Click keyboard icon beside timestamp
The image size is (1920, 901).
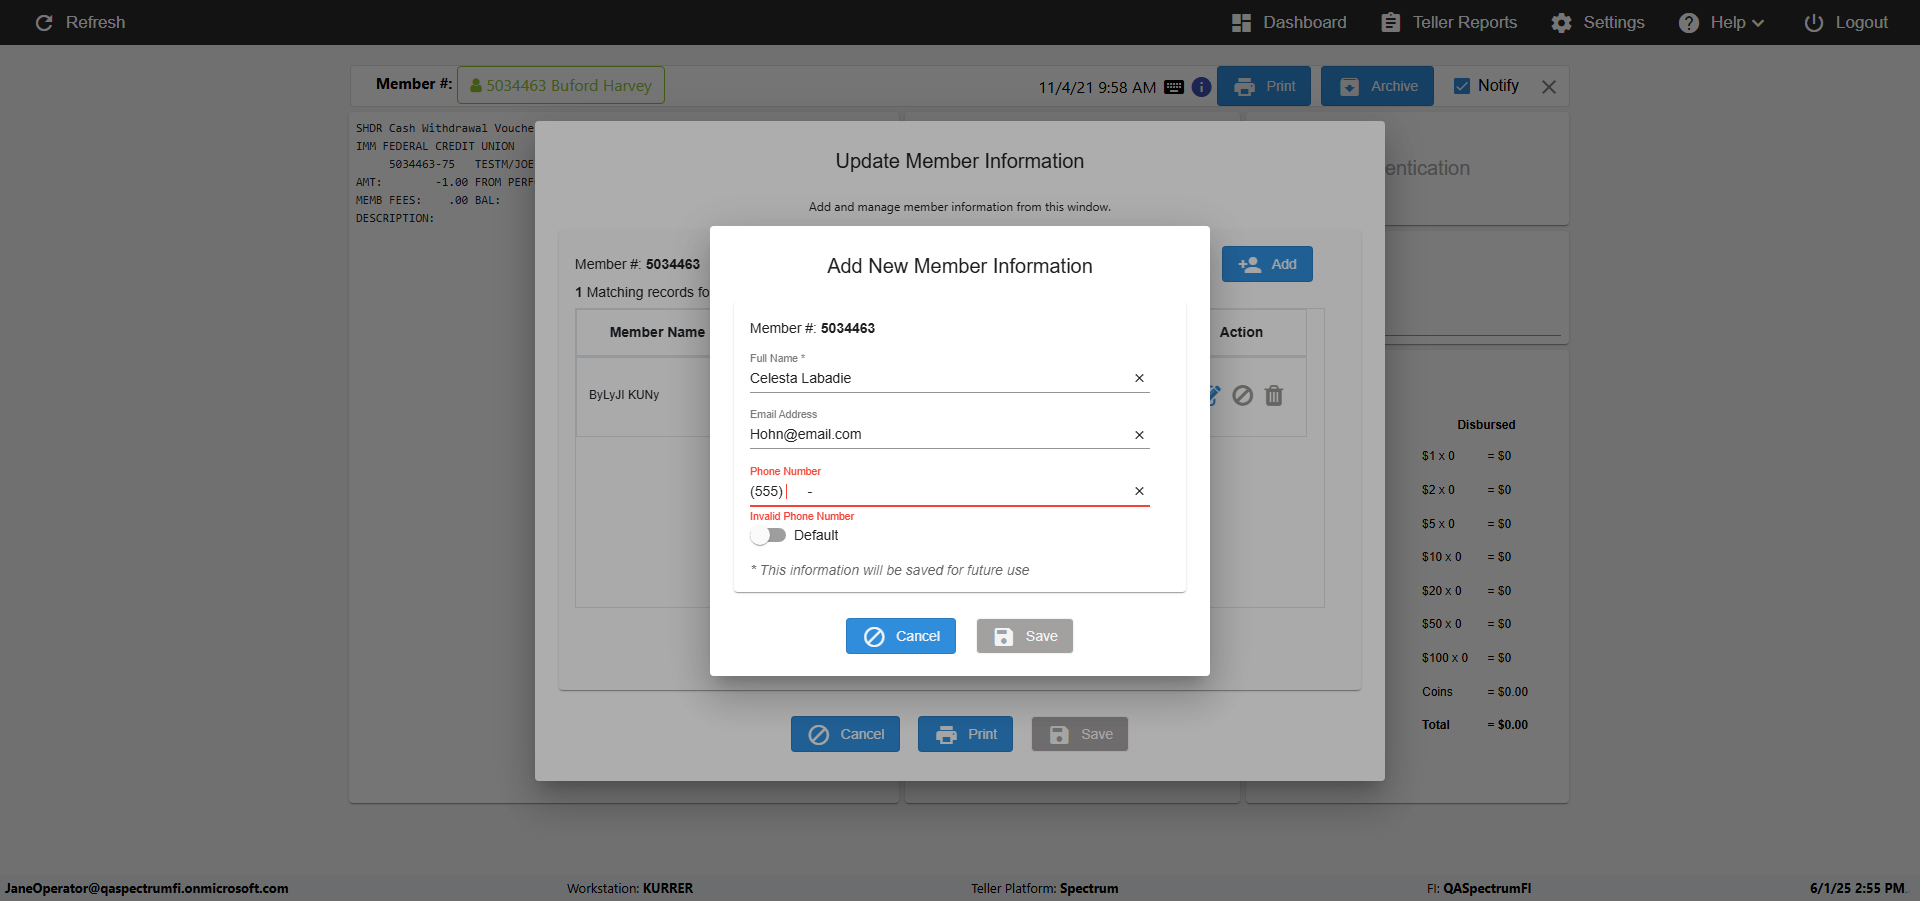pos(1174,87)
